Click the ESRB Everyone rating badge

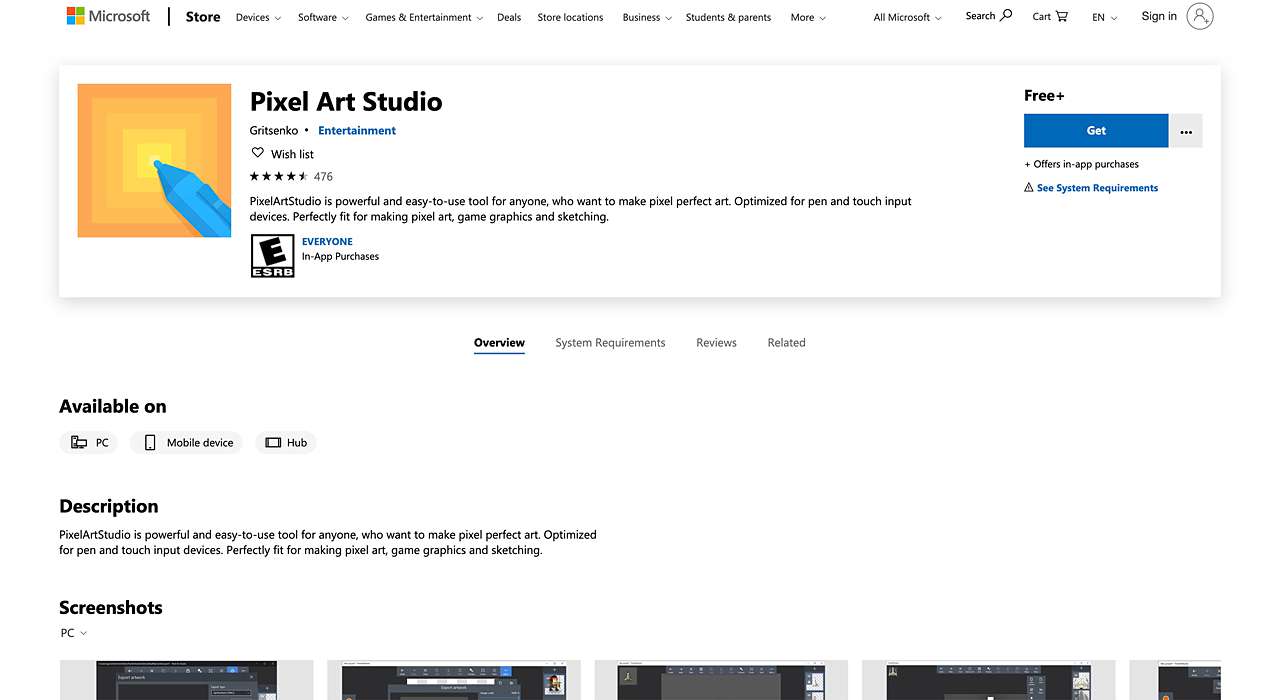[272, 256]
